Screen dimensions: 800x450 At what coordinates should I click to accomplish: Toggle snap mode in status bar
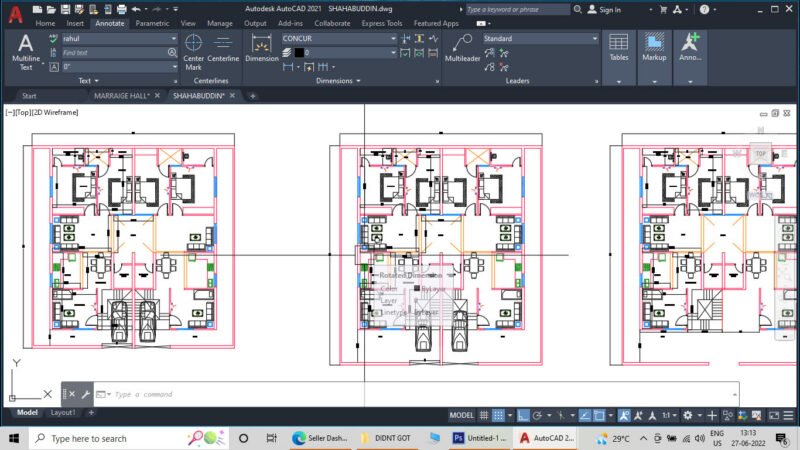(498, 415)
